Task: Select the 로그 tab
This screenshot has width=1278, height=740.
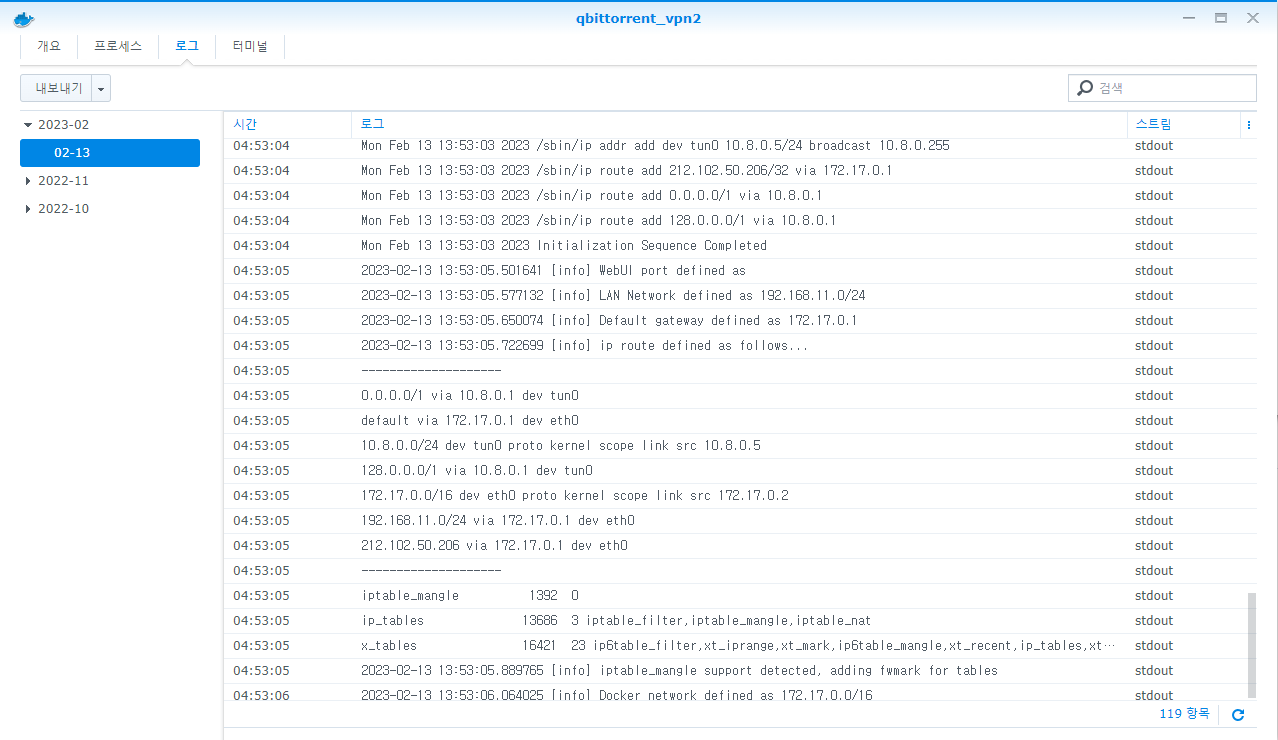Action: pyautogui.click(x=187, y=46)
